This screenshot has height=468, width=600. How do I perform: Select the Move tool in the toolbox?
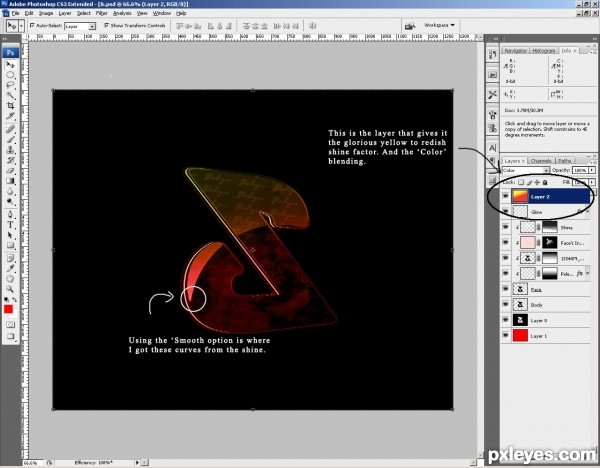coord(10,65)
